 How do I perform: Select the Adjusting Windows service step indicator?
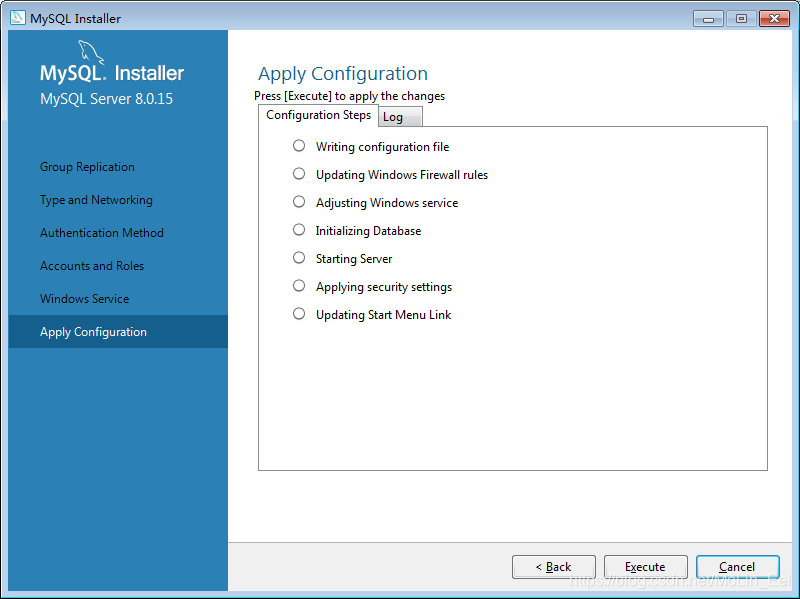299,202
